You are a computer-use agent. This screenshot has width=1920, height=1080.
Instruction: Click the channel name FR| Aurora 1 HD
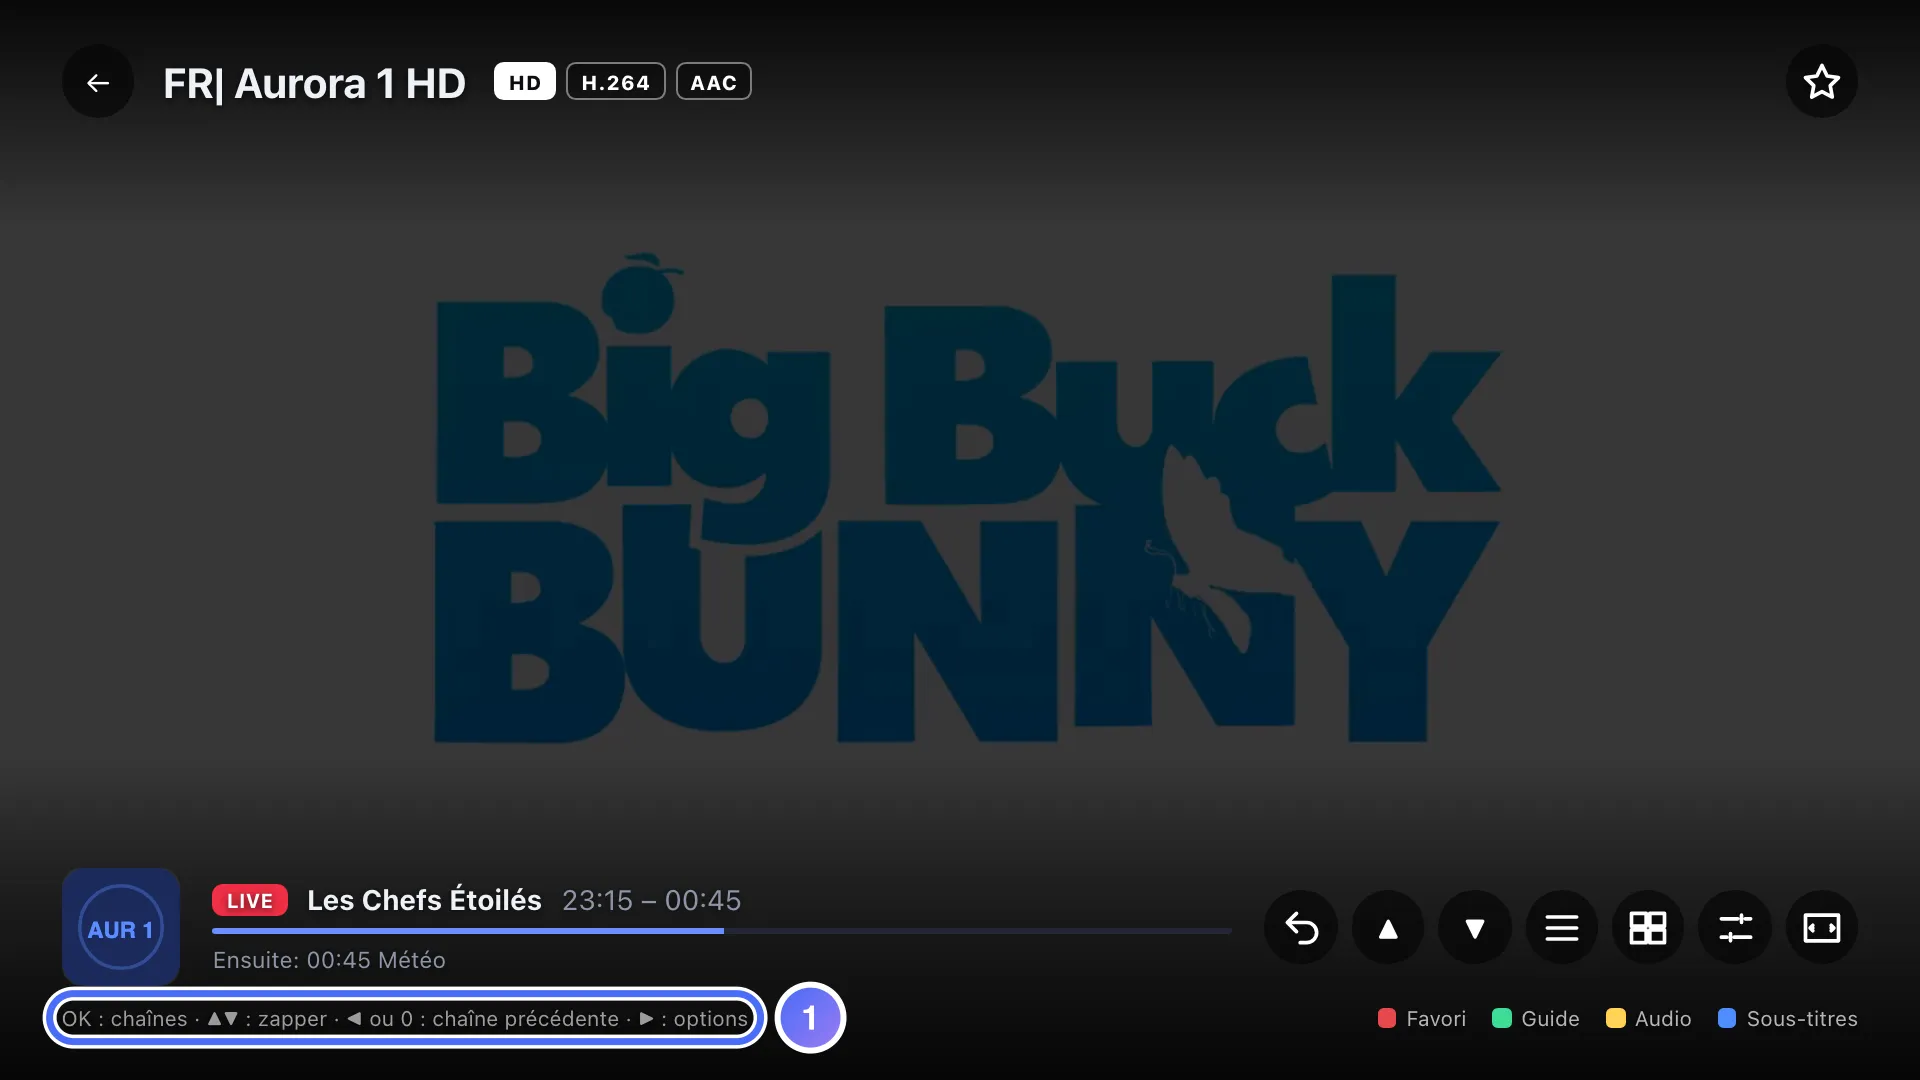point(314,83)
